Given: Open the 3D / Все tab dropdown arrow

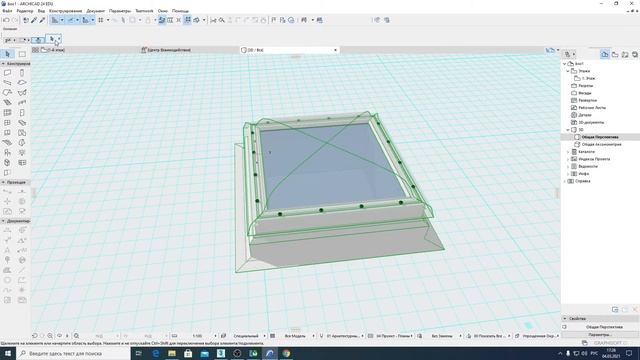Looking at the screenshot, I should [x=336, y=50].
